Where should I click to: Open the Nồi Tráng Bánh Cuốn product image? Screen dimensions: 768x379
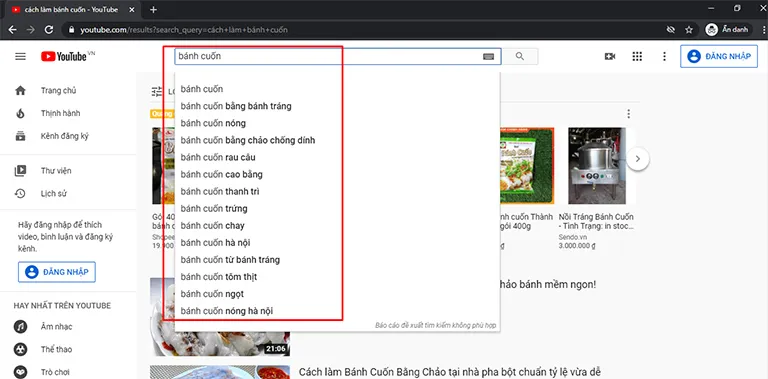coord(597,166)
